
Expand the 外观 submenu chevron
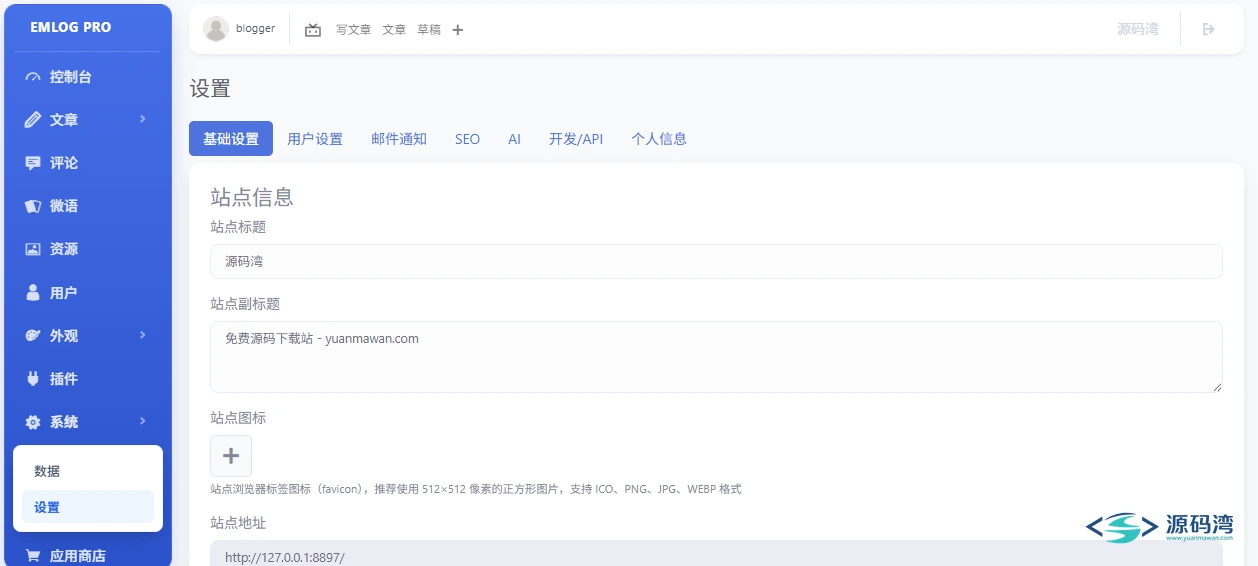pyautogui.click(x=143, y=335)
